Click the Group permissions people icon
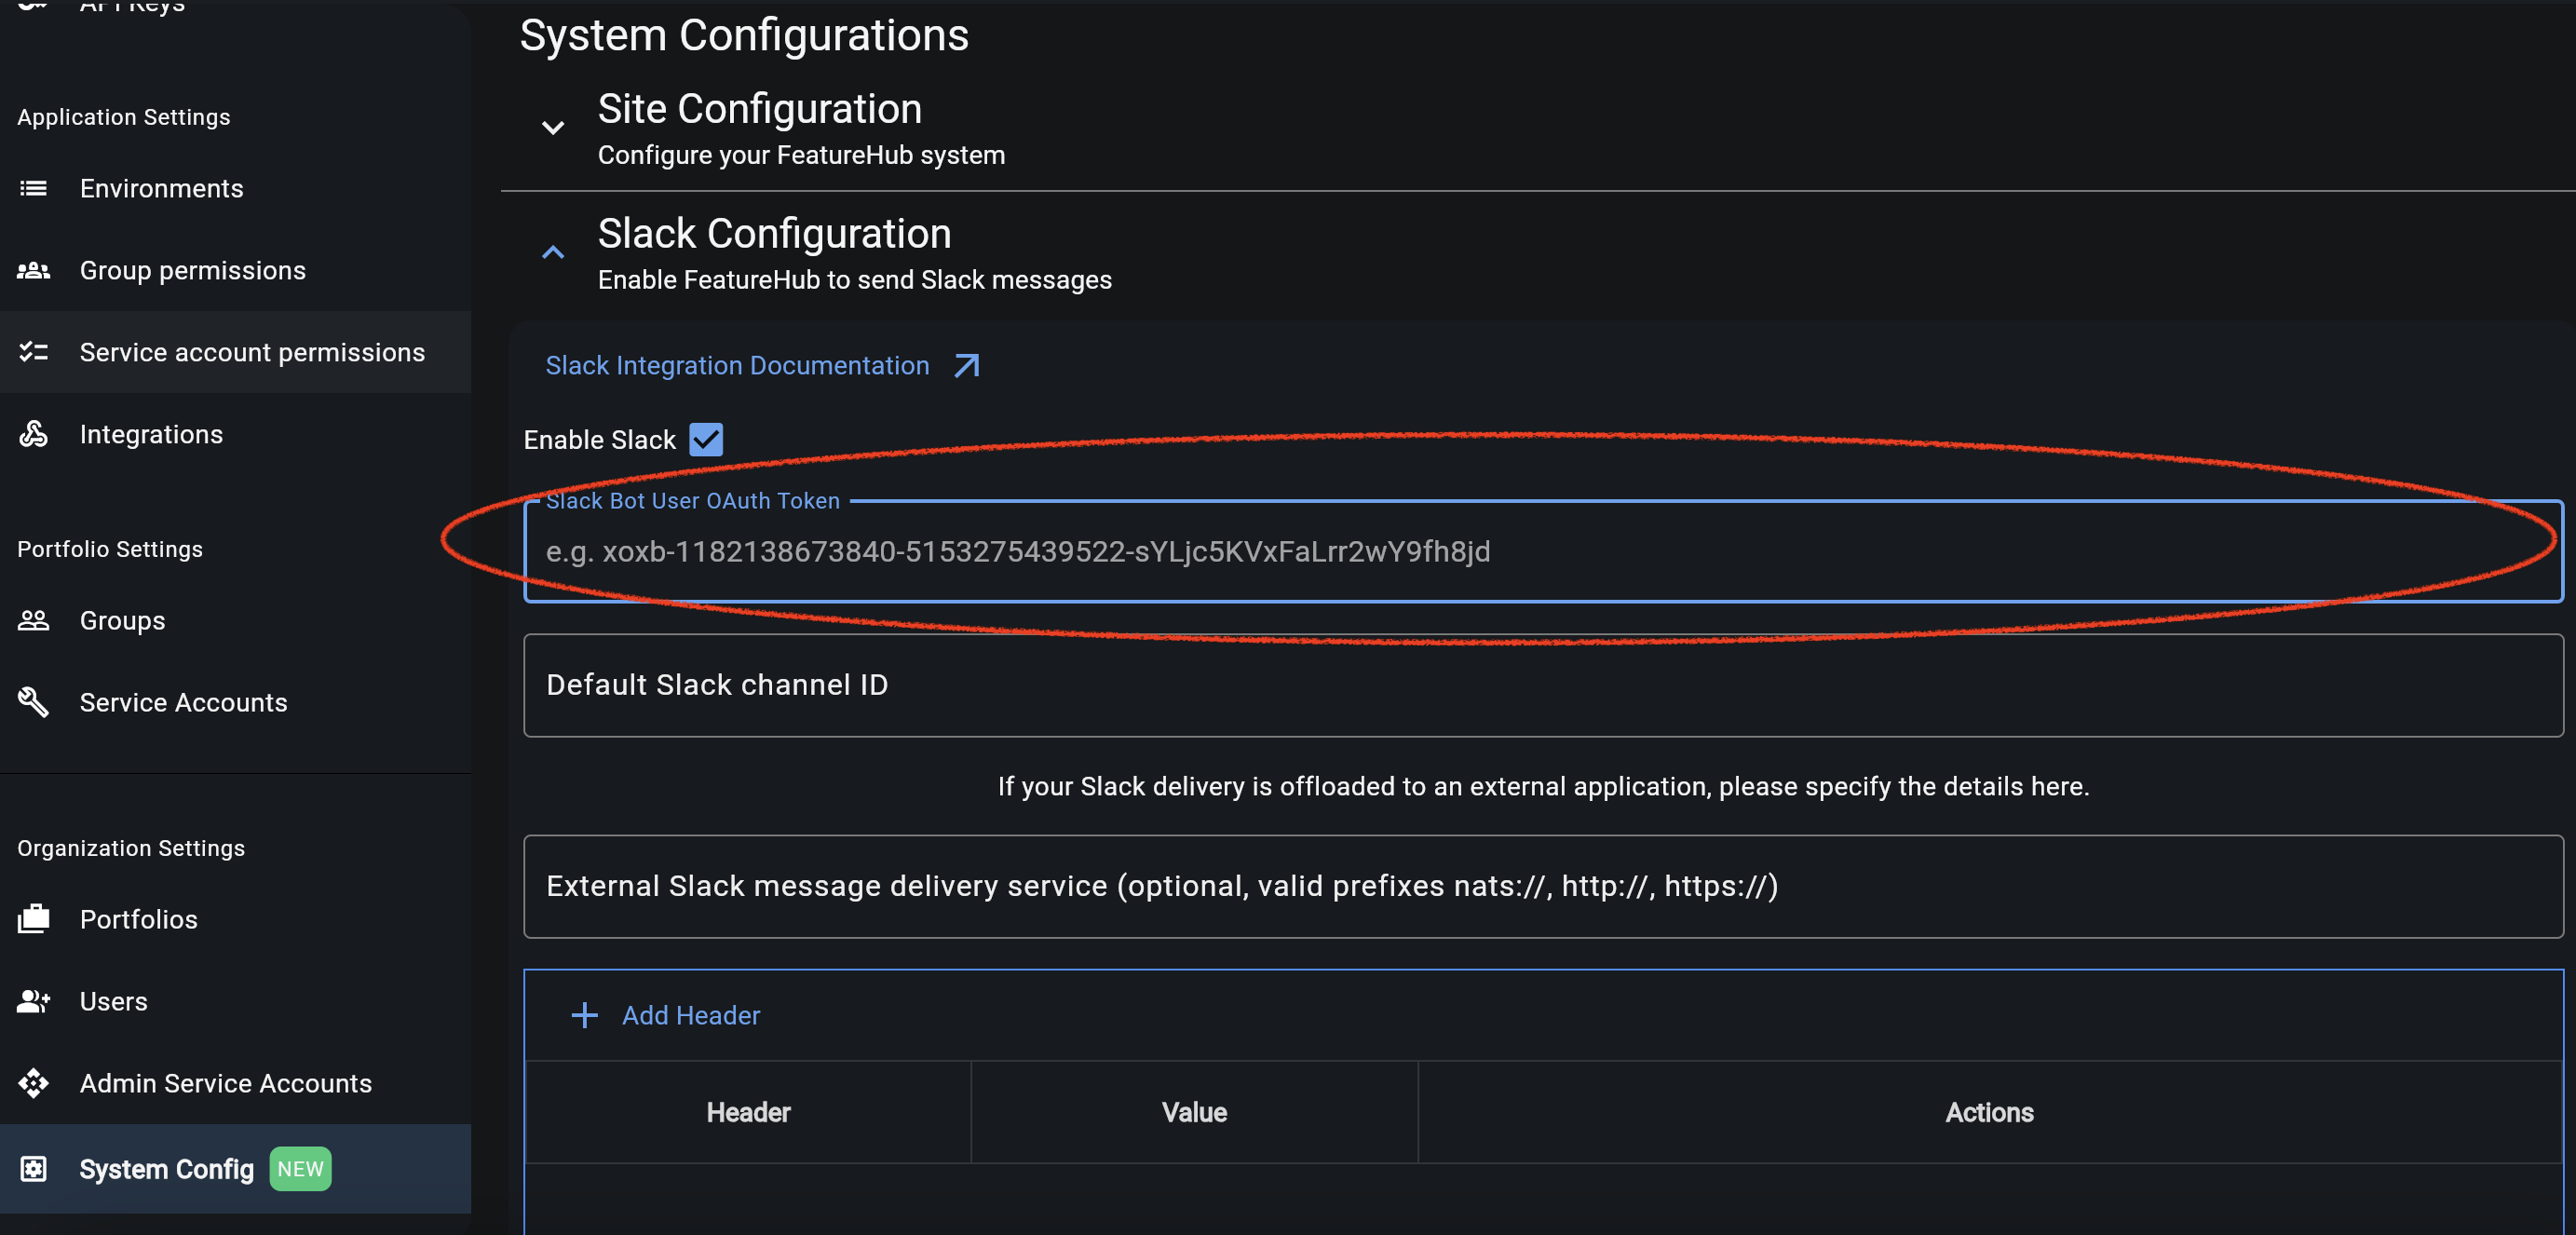The width and height of the screenshot is (2576, 1235). tap(33, 270)
